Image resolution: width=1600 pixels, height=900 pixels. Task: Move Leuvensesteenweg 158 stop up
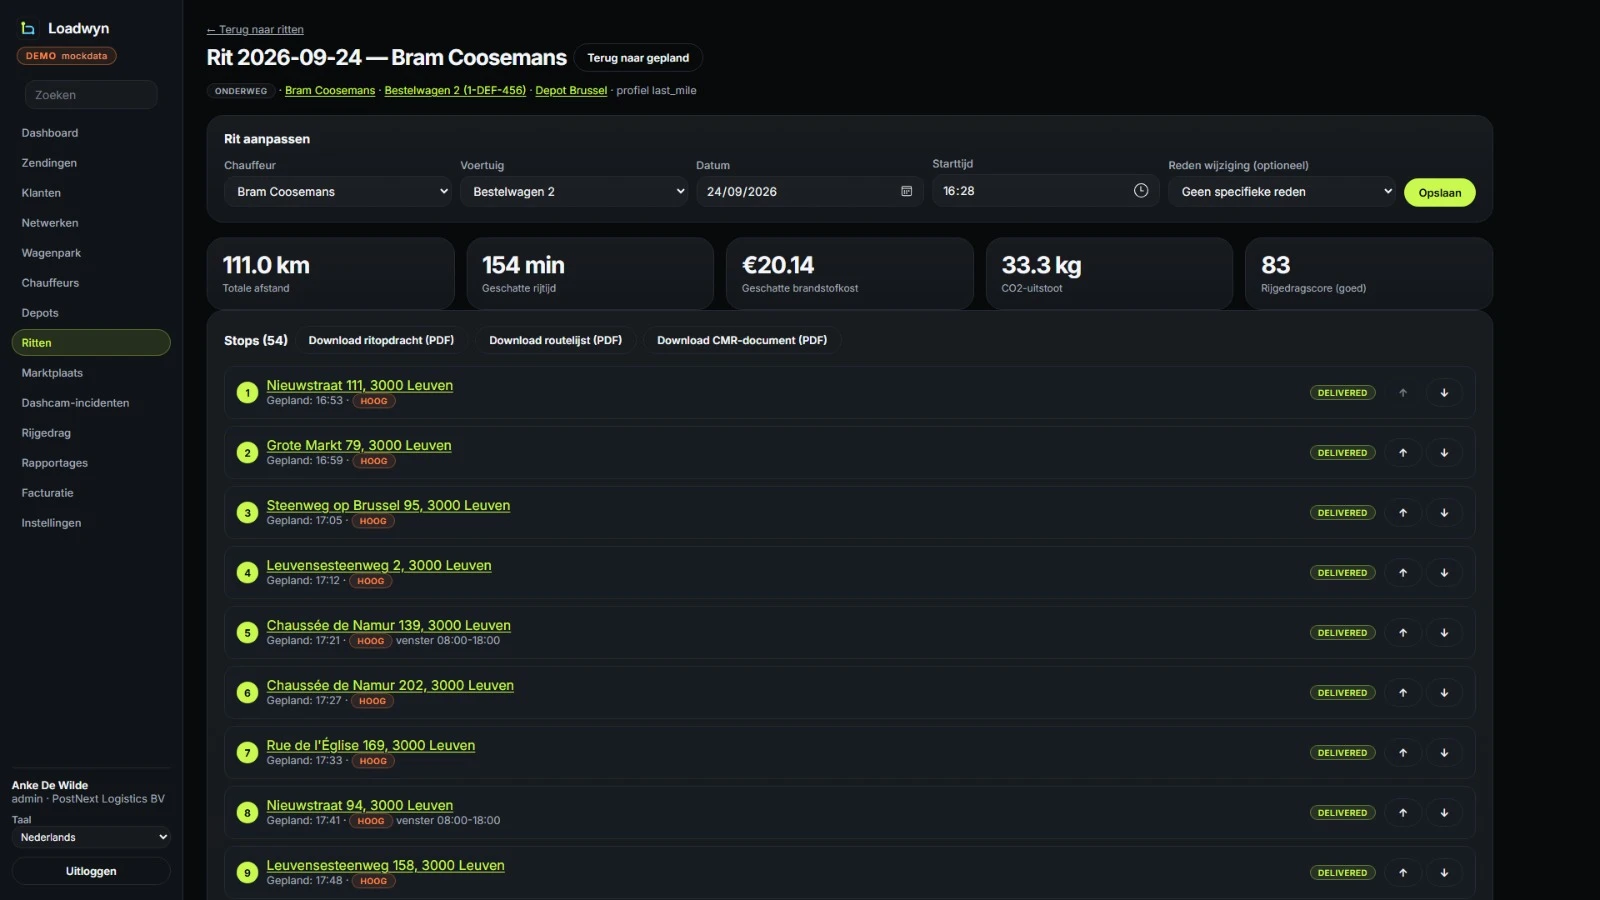[x=1403, y=873]
